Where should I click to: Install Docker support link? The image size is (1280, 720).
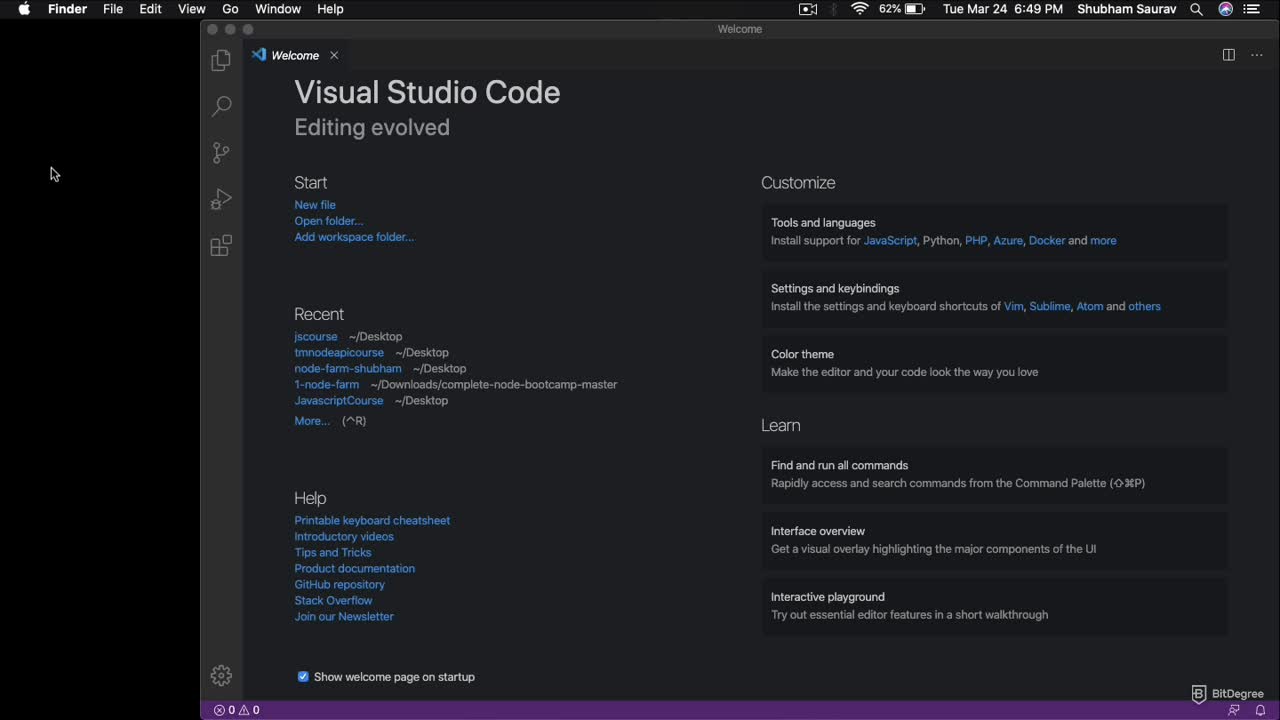(x=1047, y=241)
